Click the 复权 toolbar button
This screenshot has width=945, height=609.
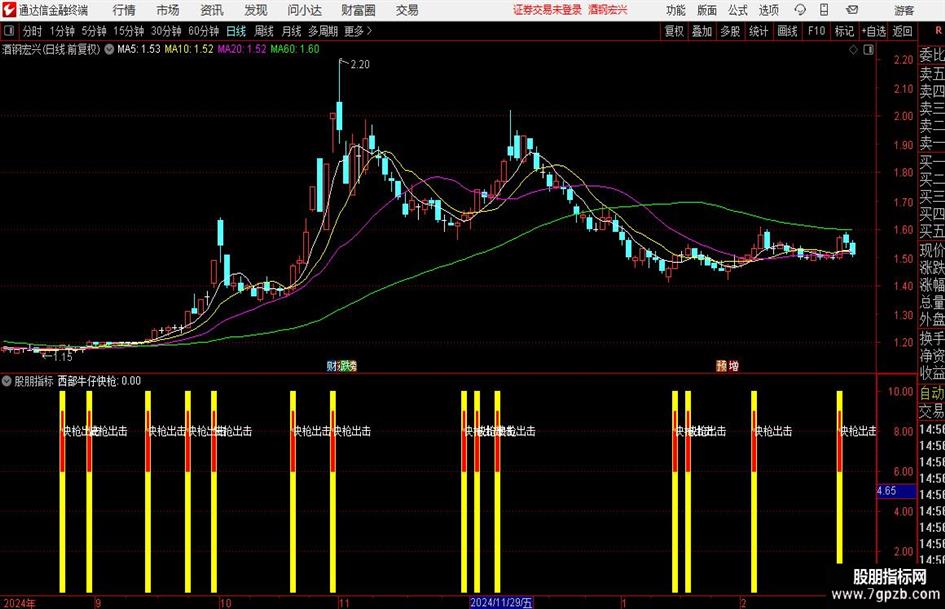pos(674,31)
